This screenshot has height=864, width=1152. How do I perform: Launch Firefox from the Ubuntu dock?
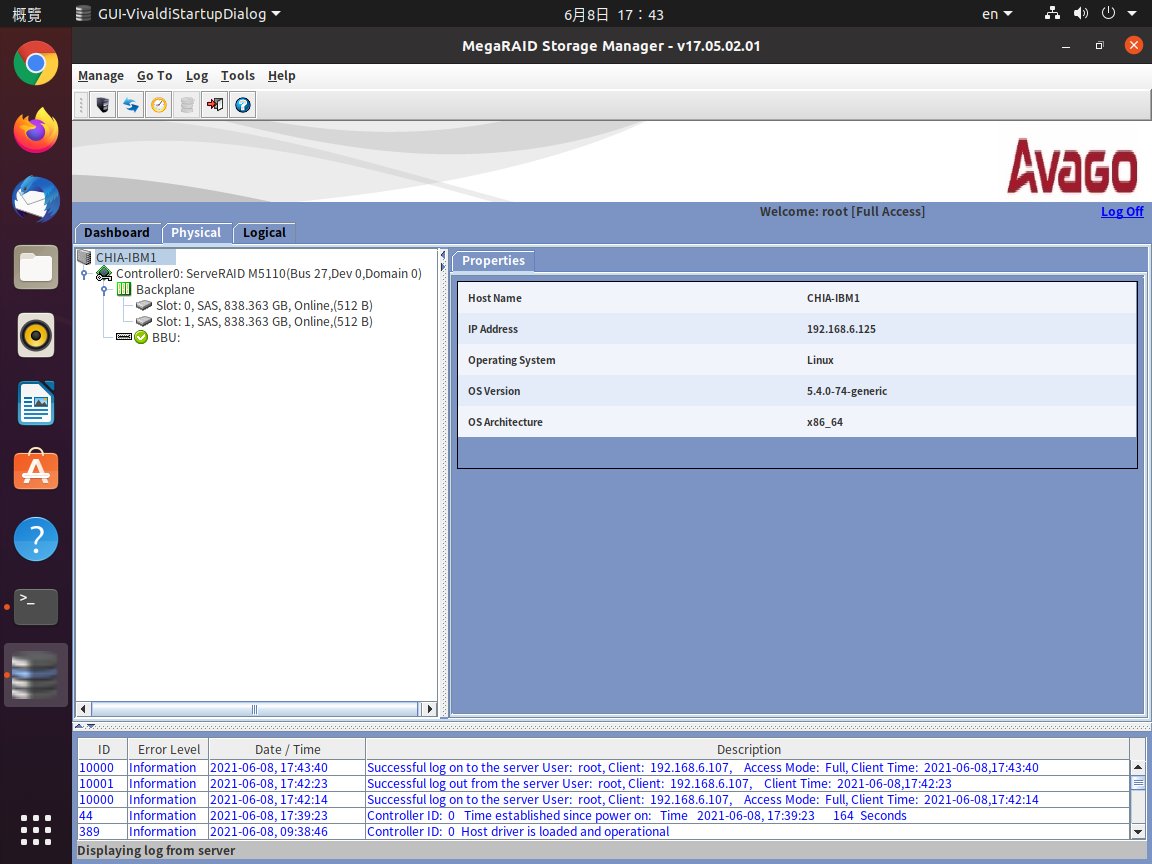pos(36,131)
